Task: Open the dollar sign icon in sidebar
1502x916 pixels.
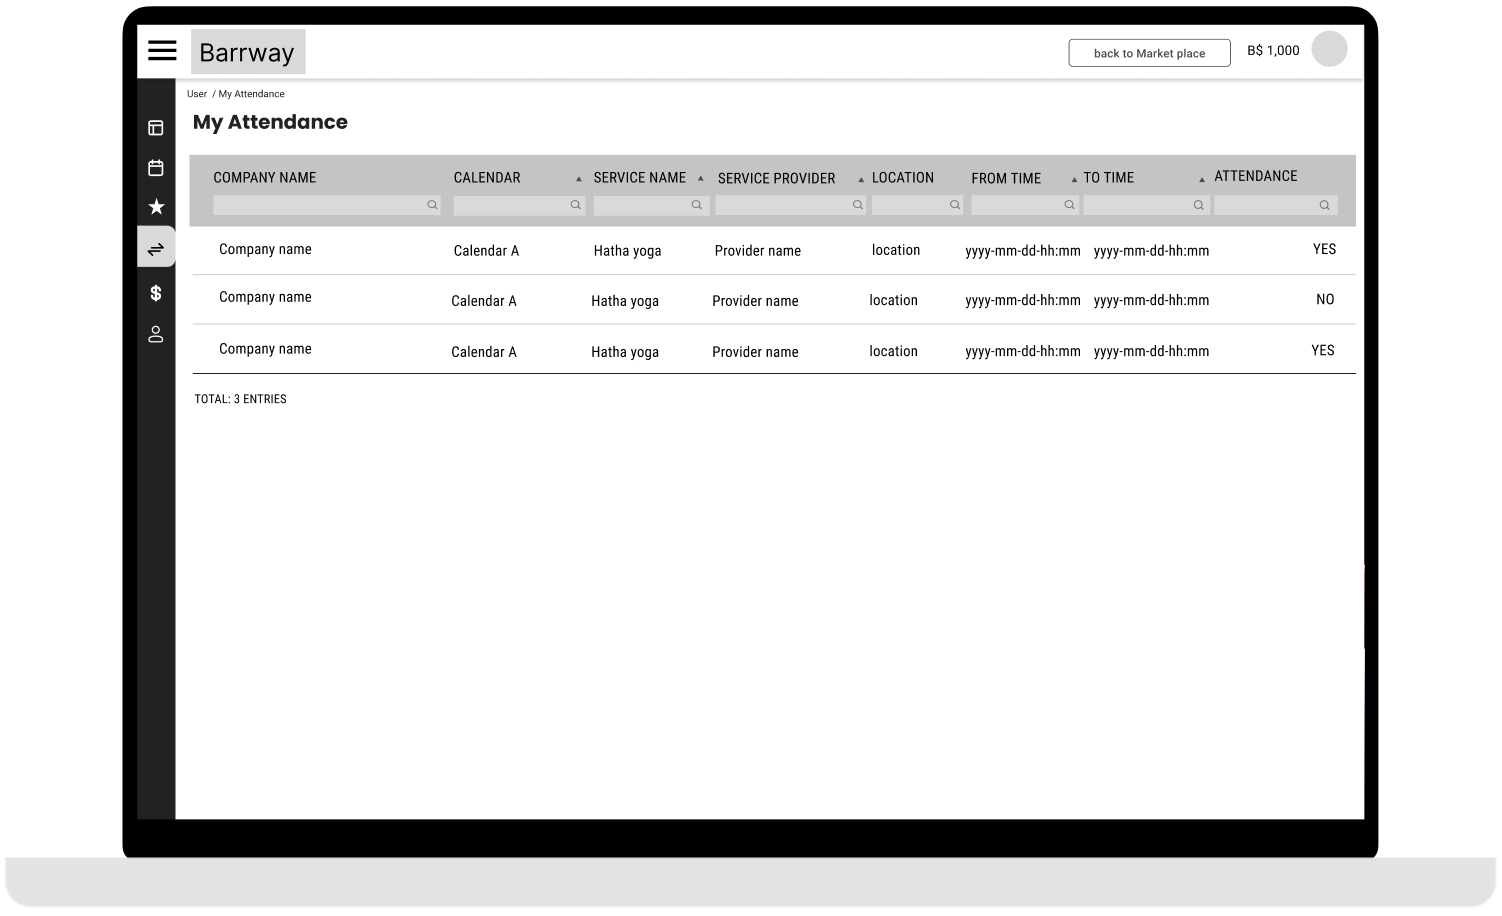Action: tap(156, 293)
